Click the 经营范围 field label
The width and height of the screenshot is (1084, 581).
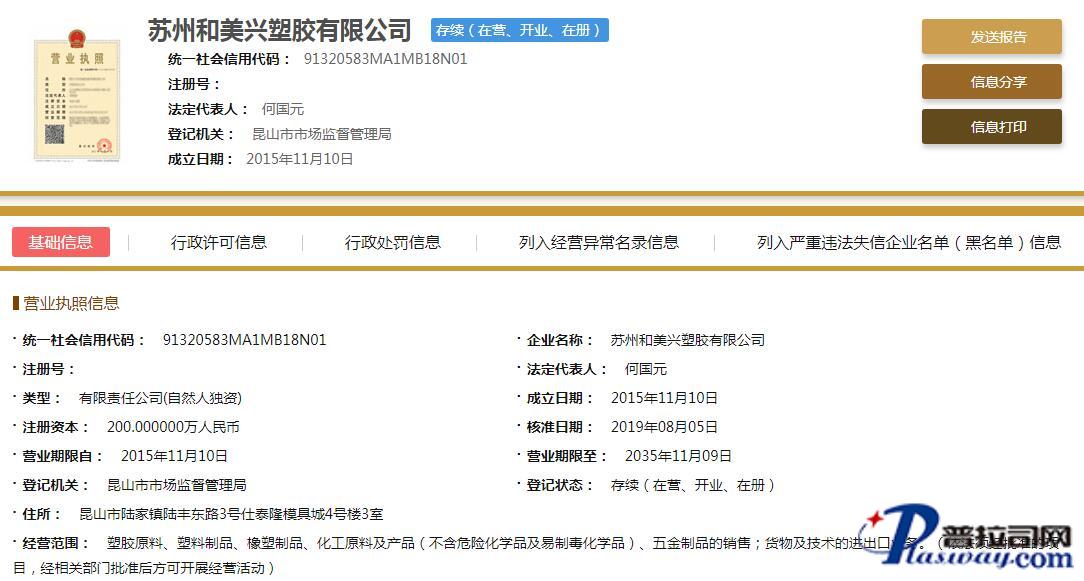point(54,543)
